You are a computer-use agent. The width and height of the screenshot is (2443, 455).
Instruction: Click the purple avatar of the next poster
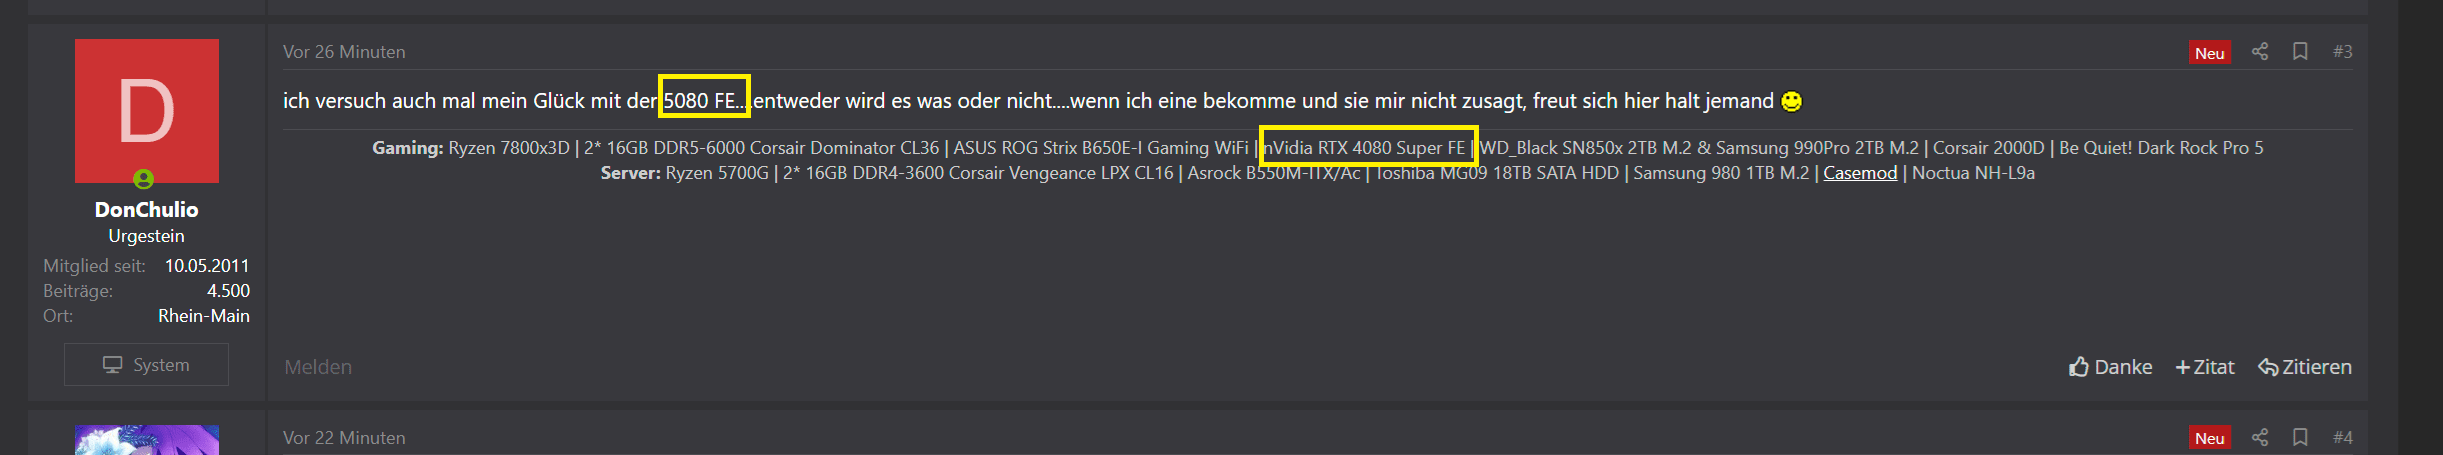[147, 440]
